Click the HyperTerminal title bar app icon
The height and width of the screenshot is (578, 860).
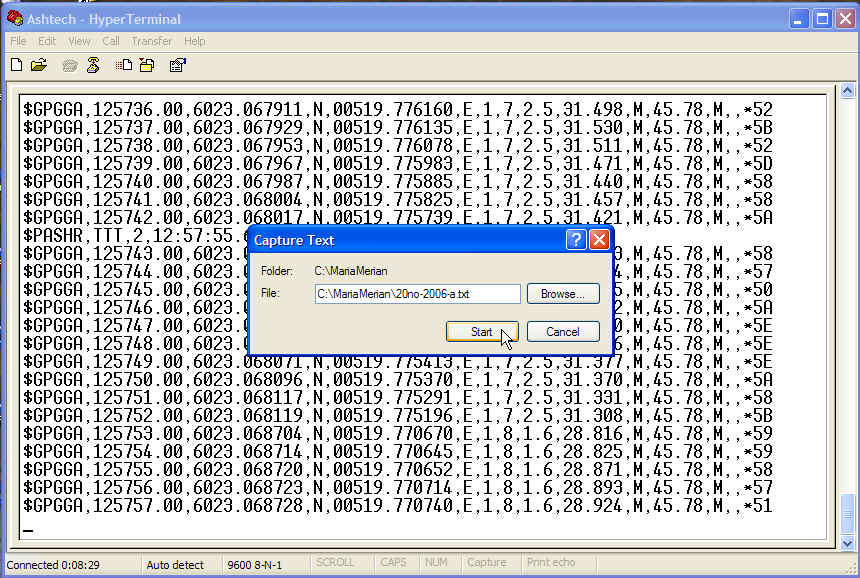click(14, 17)
